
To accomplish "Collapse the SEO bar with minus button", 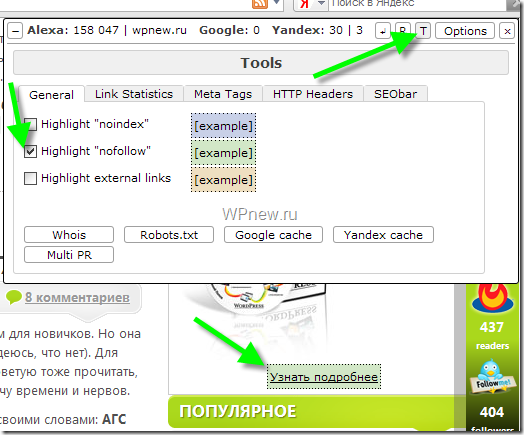I will 15,31.
